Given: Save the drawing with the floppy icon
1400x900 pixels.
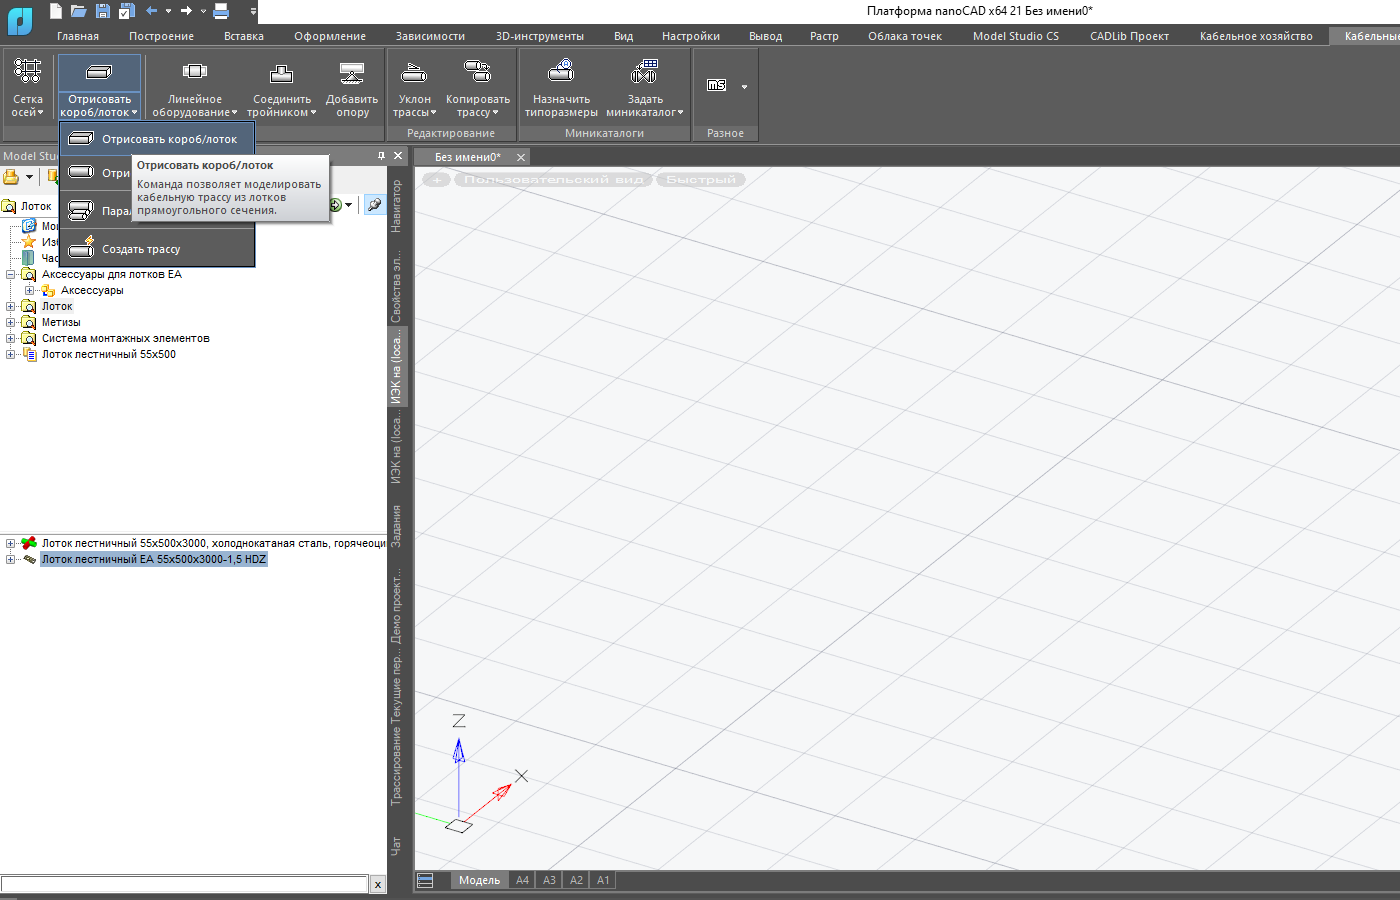Looking at the screenshot, I should [x=102, y=11].
